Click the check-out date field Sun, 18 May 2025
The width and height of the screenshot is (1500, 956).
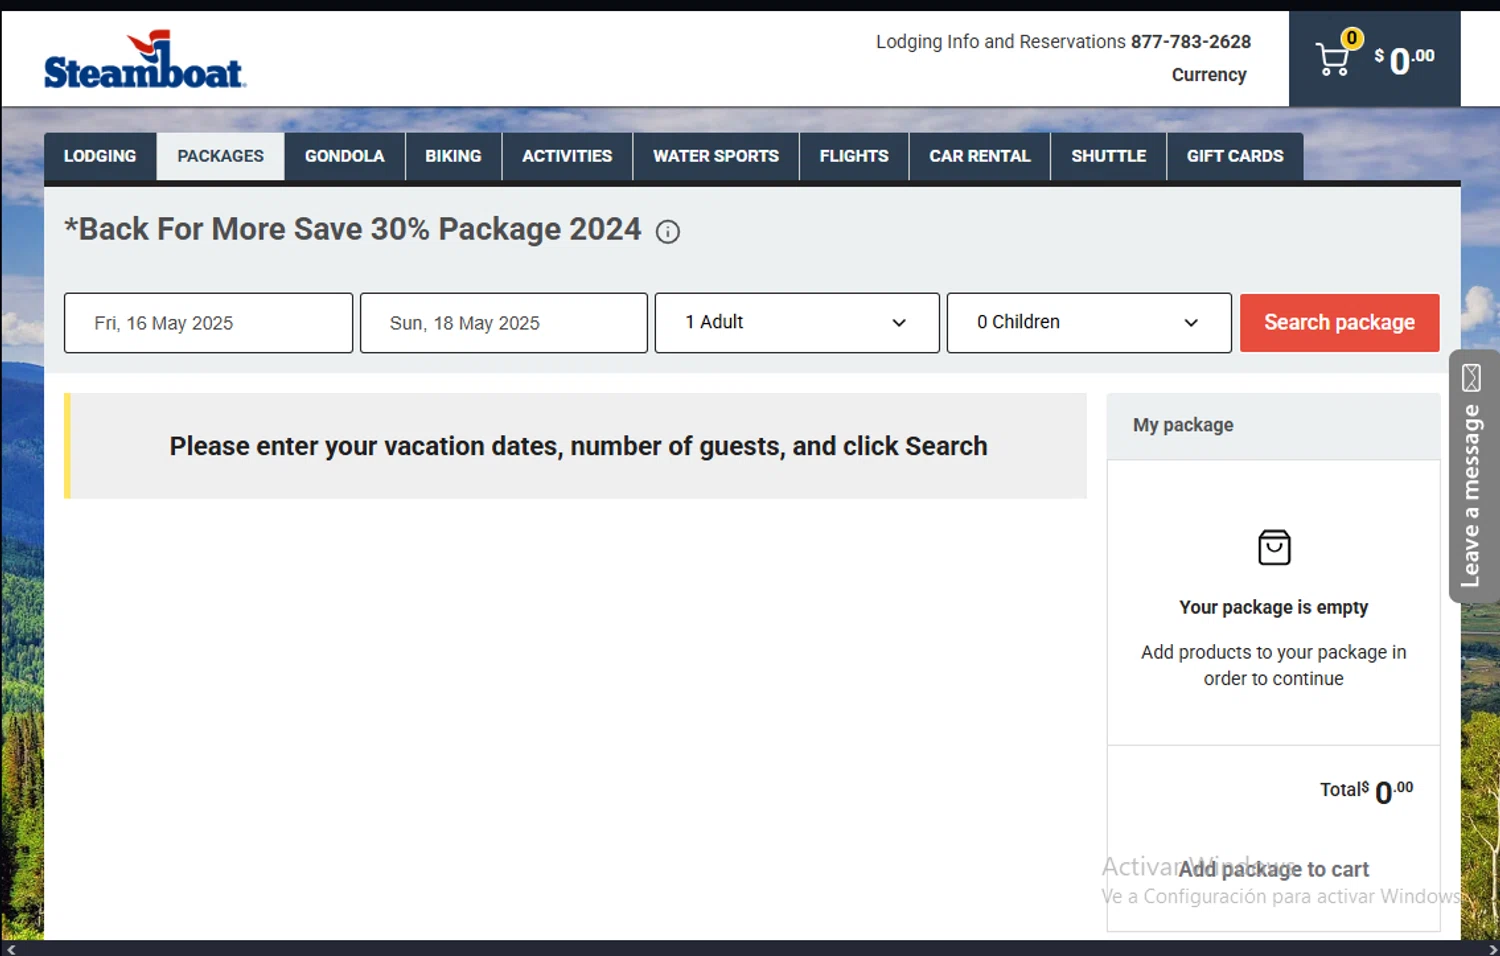504,323
